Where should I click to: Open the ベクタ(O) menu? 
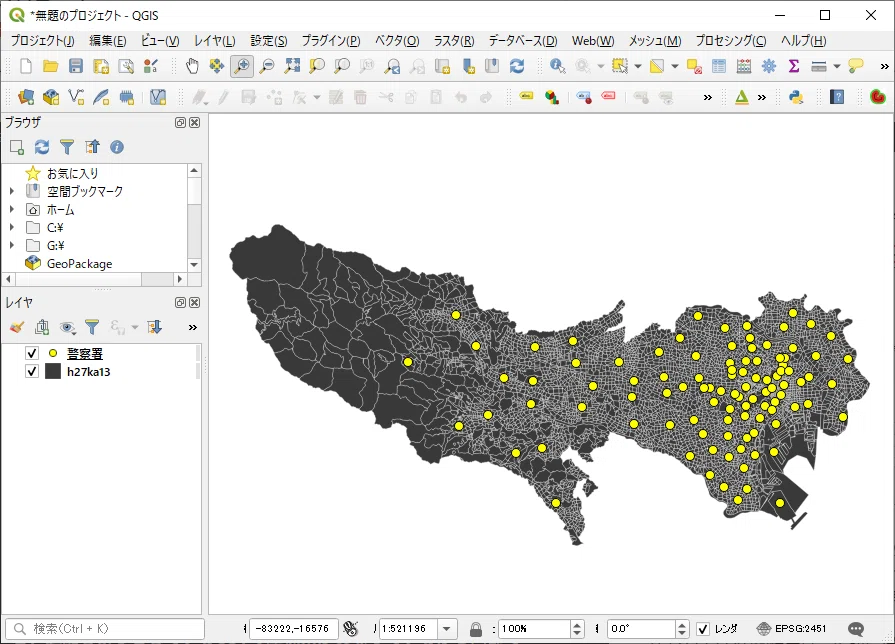point(397,41)
